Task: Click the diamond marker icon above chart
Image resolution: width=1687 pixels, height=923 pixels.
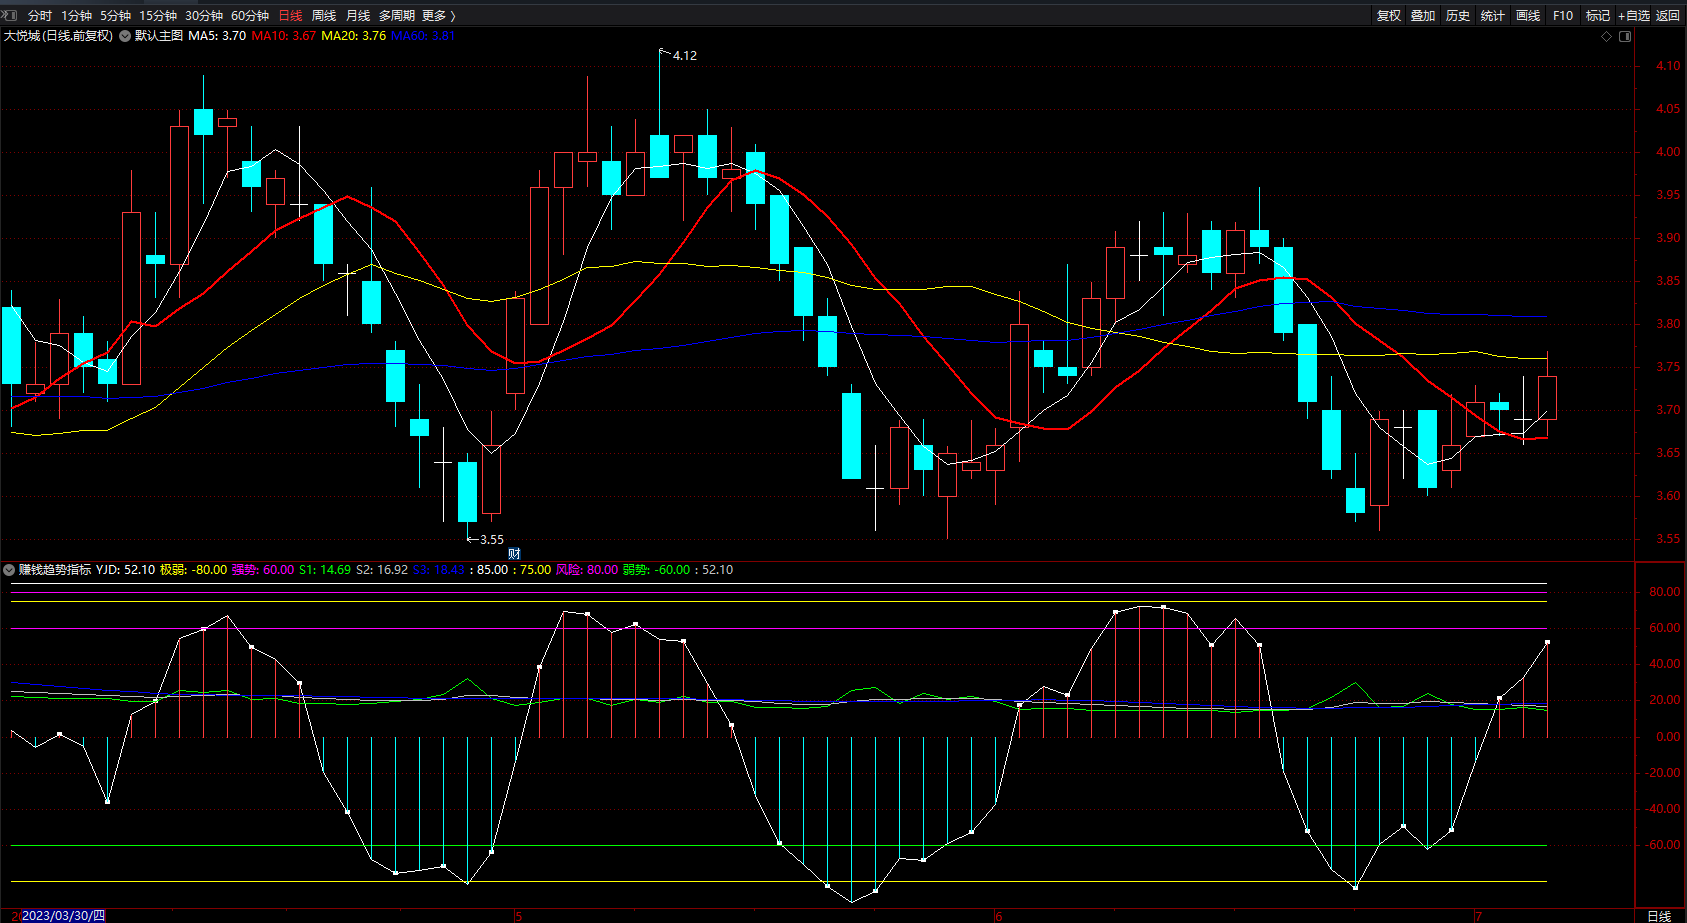Action: click(x=1606, y=36)
